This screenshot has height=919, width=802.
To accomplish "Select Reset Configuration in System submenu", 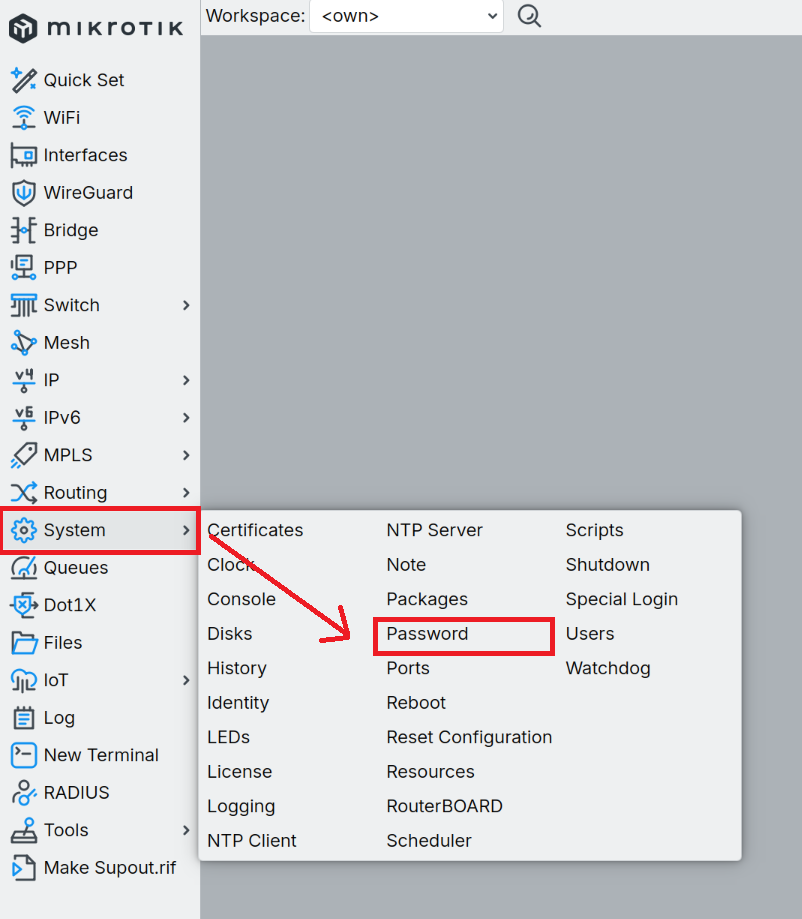I will tap(469, 737).
